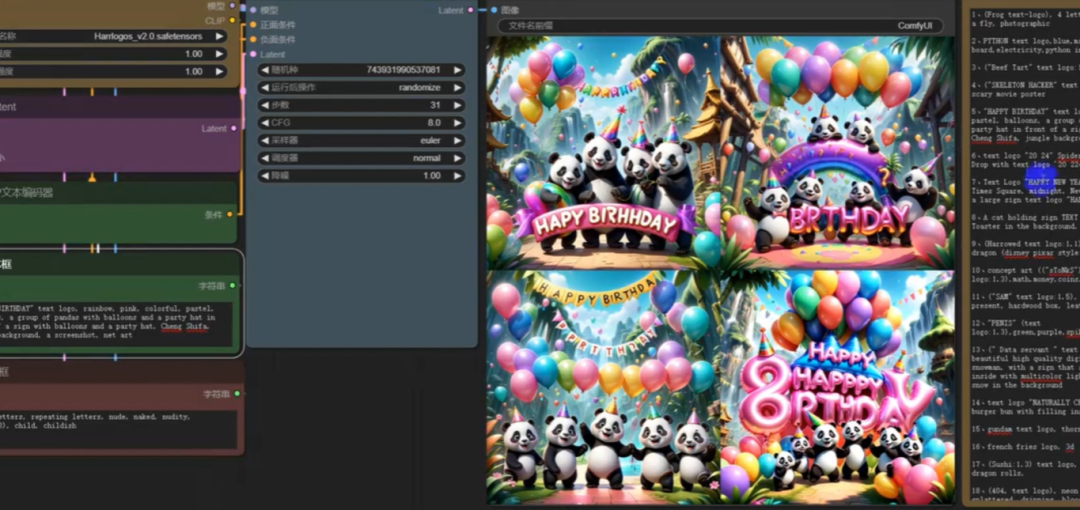Open the rainbow arch BRTHDAY image
Screen dimensions: 1080x510
point(838,152)
